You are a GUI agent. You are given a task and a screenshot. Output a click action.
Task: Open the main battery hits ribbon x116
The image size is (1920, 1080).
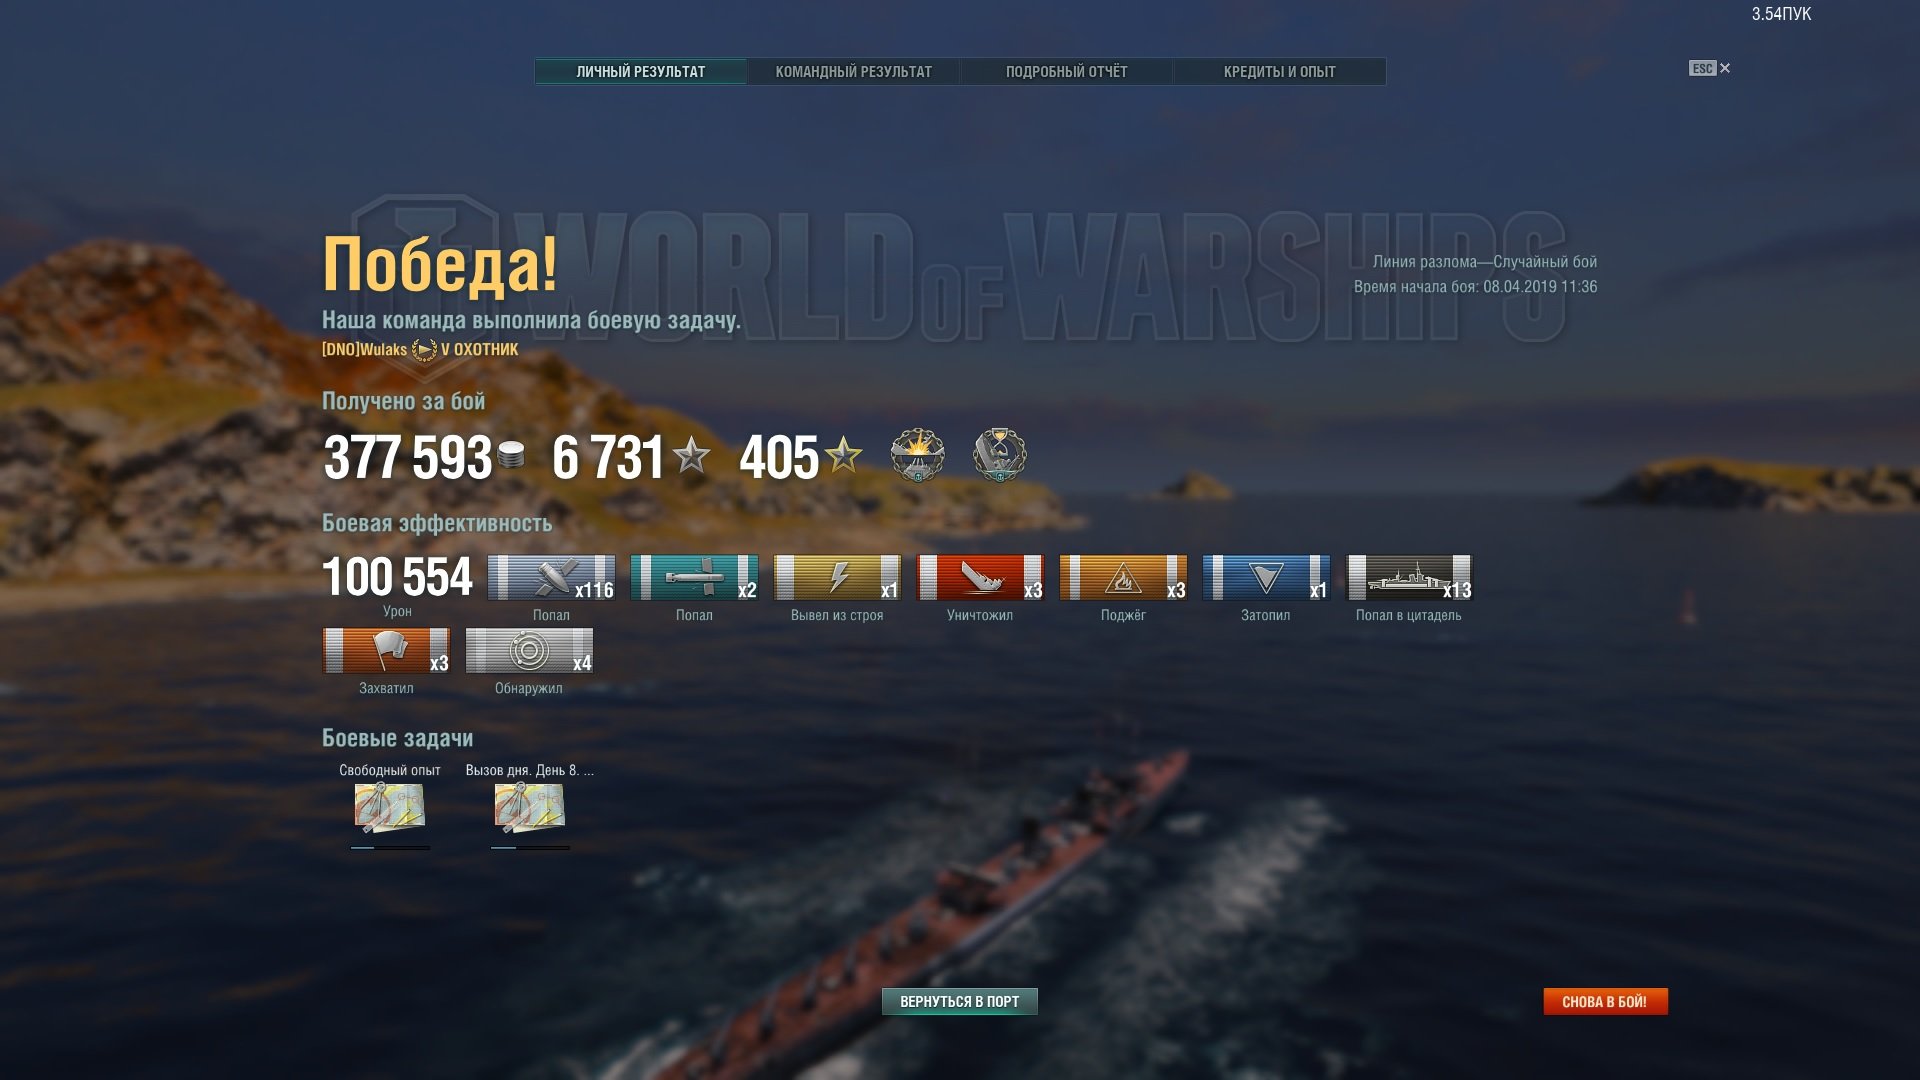click(551, 578)
